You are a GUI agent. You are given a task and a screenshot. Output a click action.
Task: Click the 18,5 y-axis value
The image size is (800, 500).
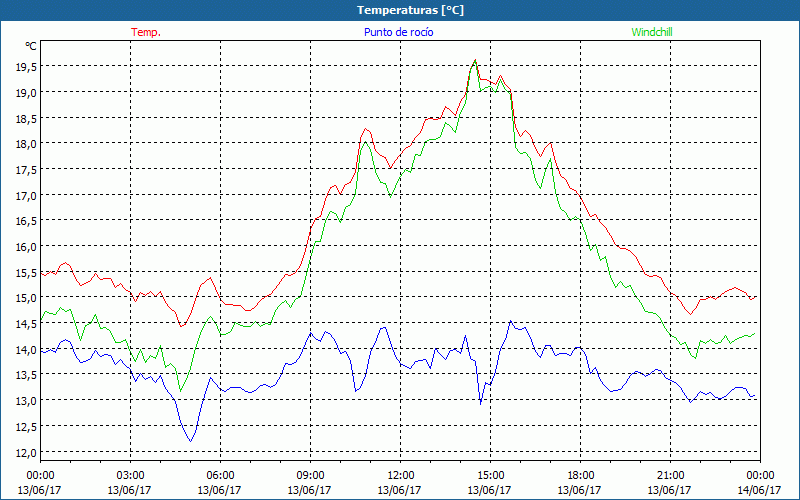tap(24, 118)
